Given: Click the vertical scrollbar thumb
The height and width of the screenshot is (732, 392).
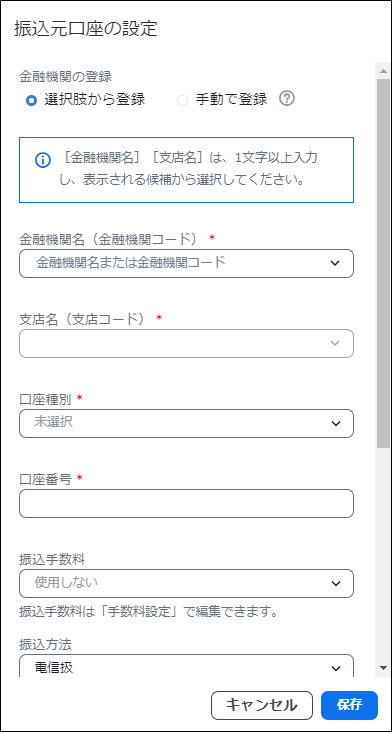Looking at the screenshot, I should click(384, 264).
